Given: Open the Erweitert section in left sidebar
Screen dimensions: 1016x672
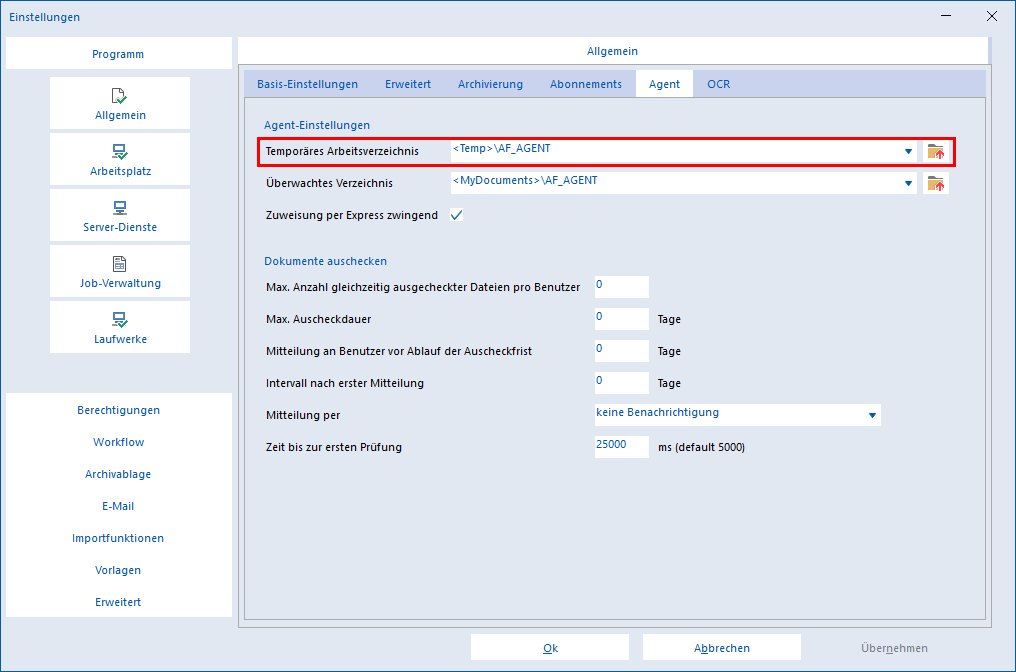Looking at the screenshot, I should [x=119, y=602].
